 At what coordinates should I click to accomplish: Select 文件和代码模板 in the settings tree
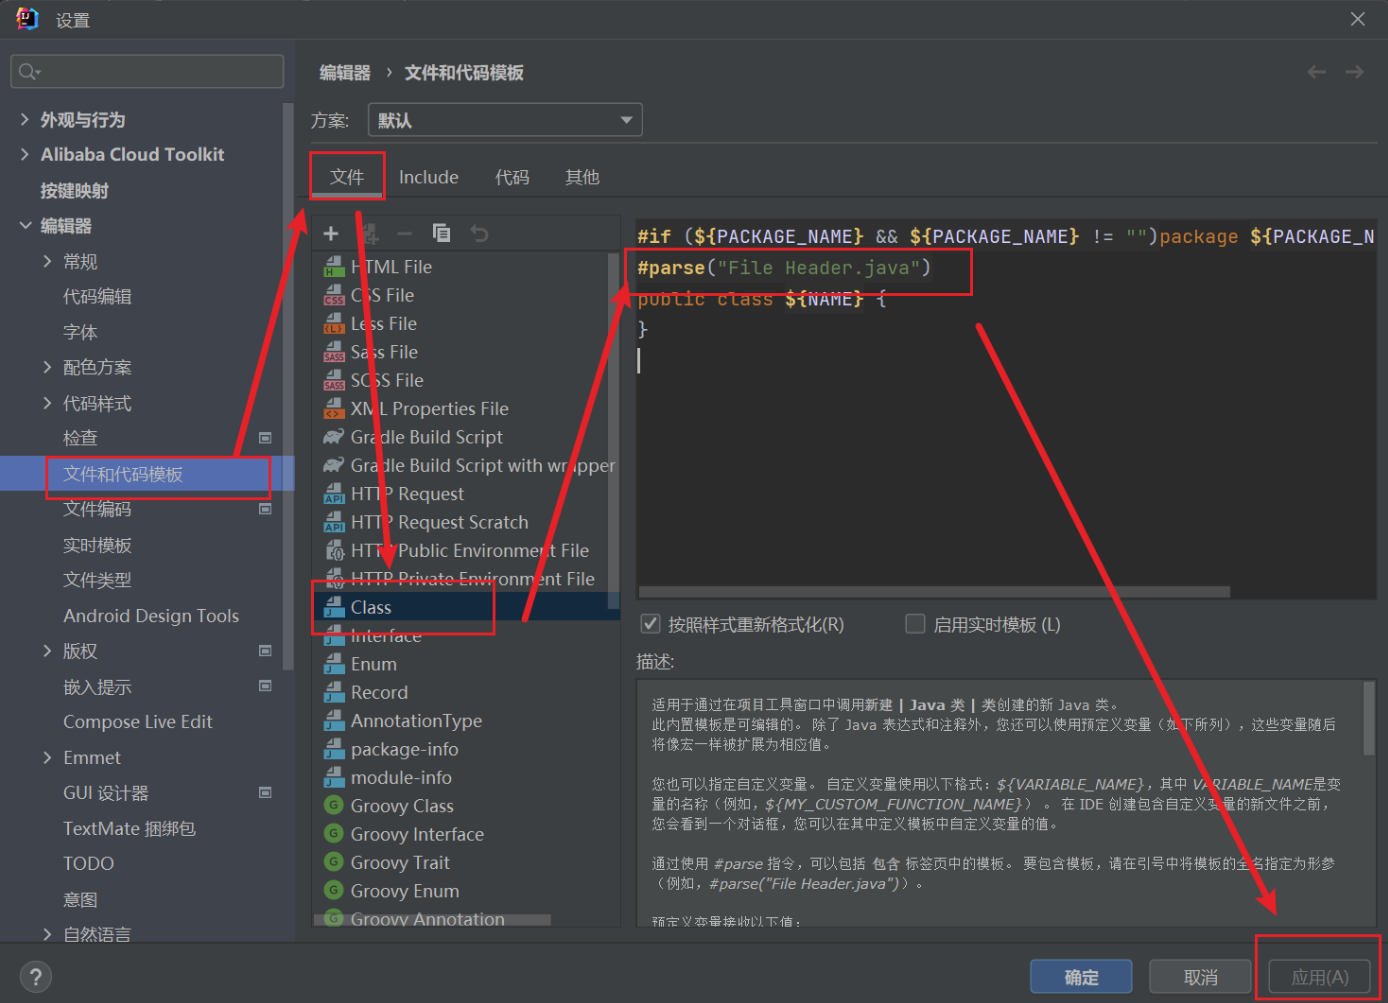(147, 474)
